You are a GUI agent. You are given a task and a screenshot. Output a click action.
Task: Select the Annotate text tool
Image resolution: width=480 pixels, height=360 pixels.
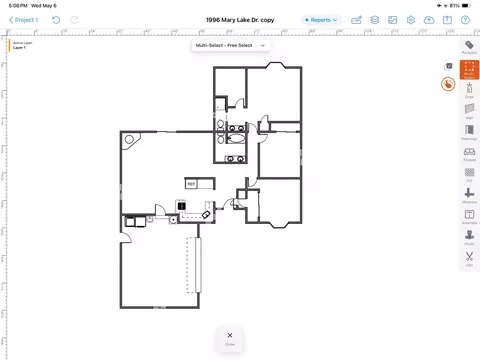point(469,217)
